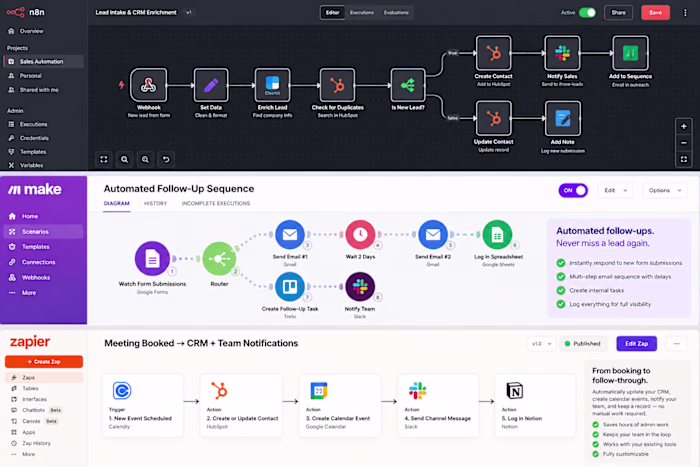Select the Send Channel Message Slack step

[x=438, y=405]
